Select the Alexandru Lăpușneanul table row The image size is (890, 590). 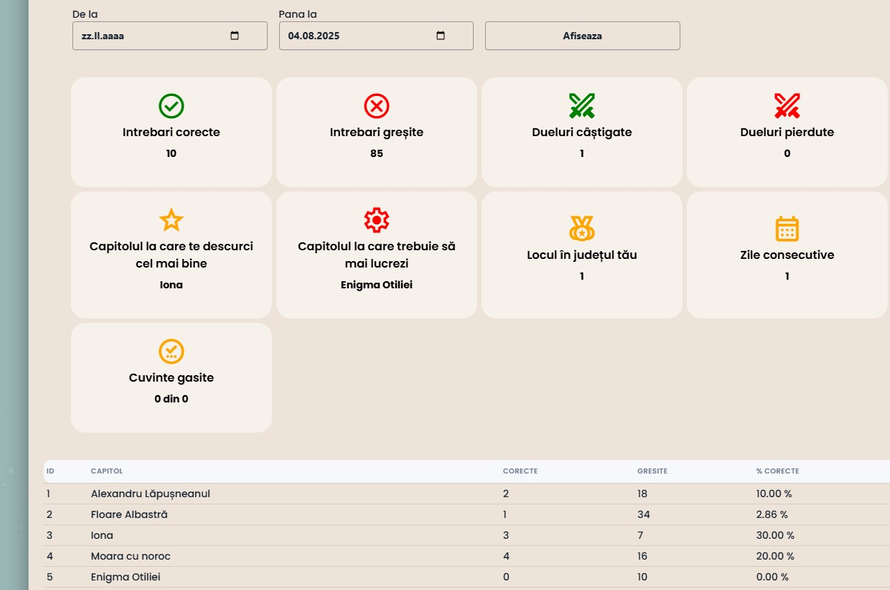pyautogui.click(x=150, y=494)
